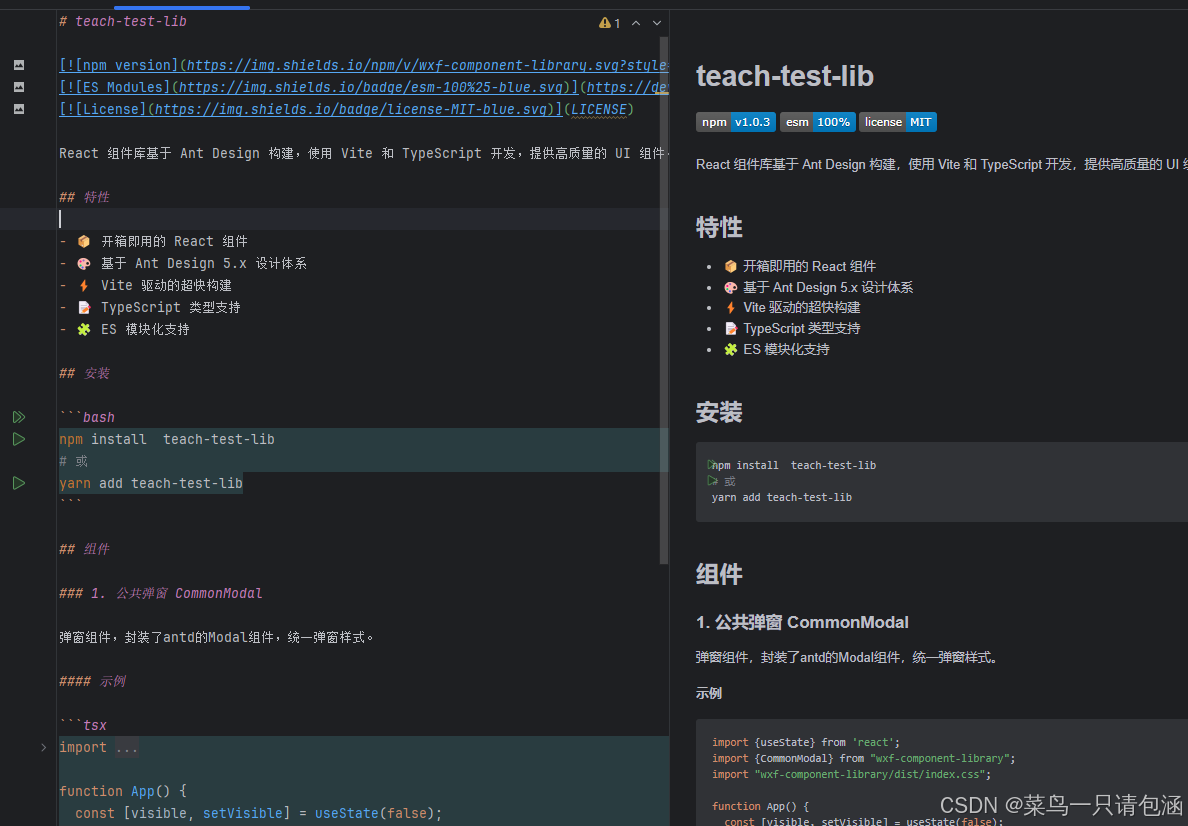Run the npm install teach-test-lib line
1188x826 pixels.
click(19, 439)
